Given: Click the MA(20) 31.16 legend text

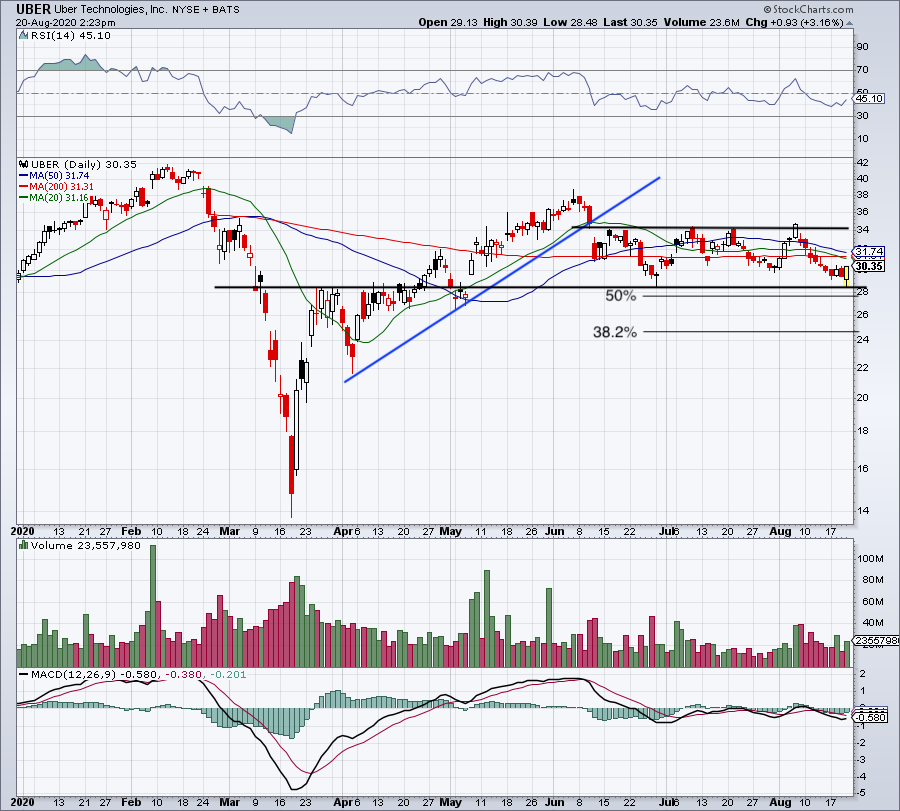Looking at the screenshot, I should point(59,198).
